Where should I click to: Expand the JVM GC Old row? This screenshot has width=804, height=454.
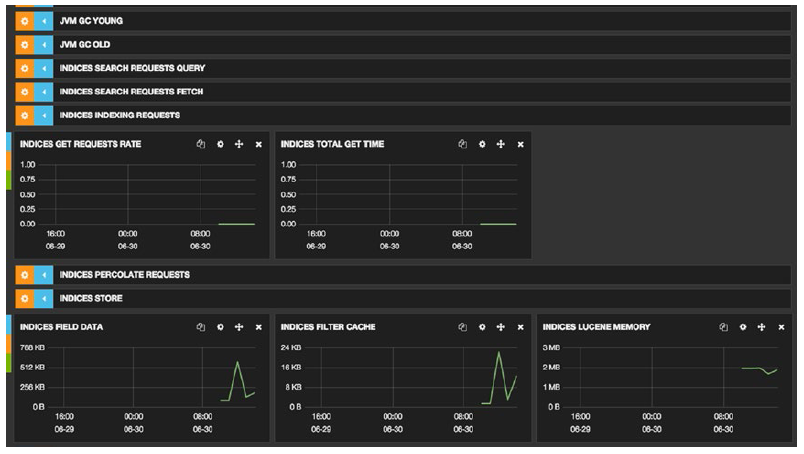(44, 45)
